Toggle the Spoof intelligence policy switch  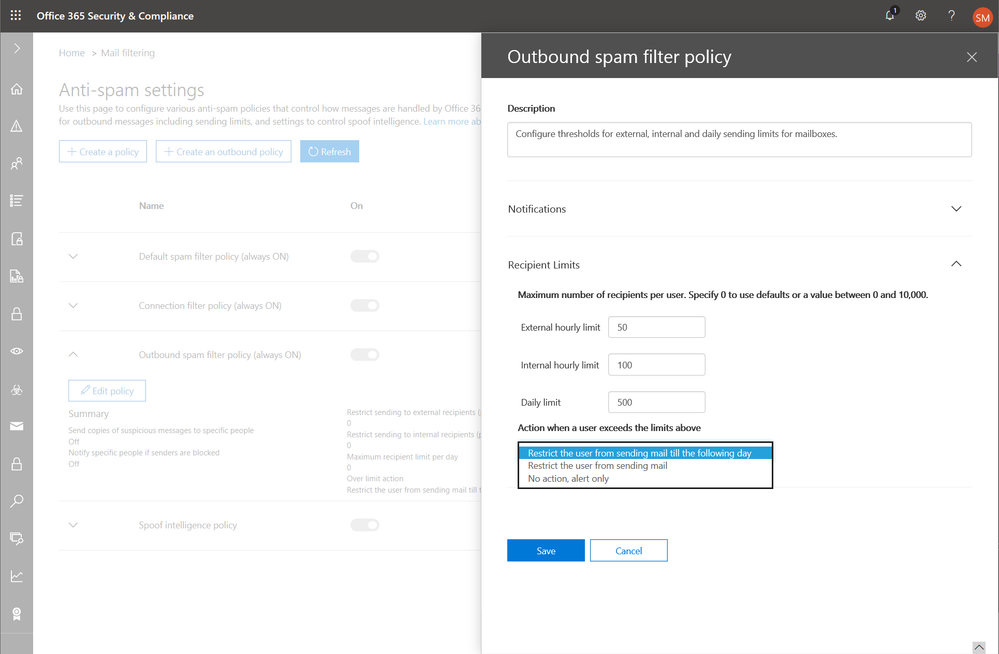click(364, 525)
